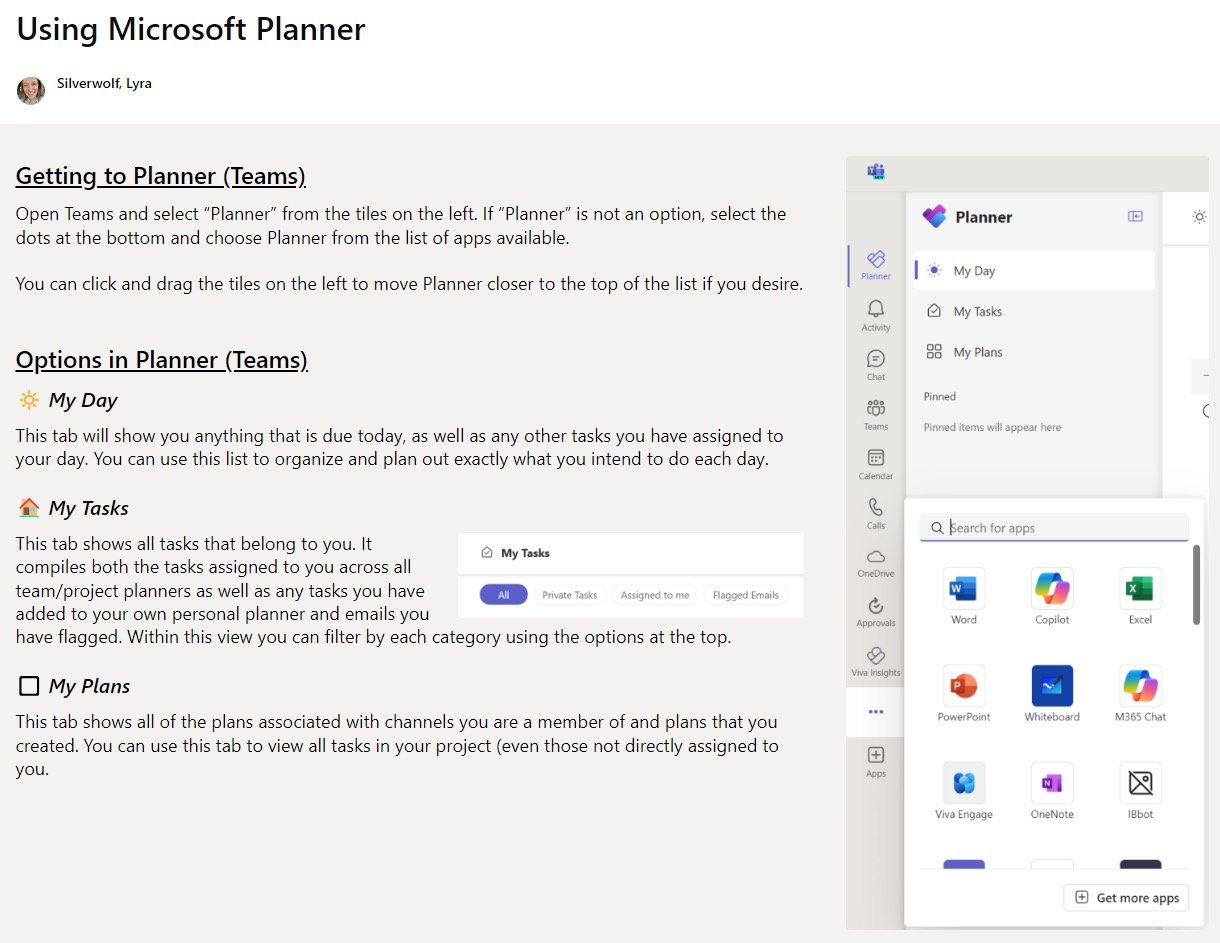The width and height of the screenshot is (1220, 943).
Task: Open Calendar in the Teams left rail
Action: click(876, 464)
